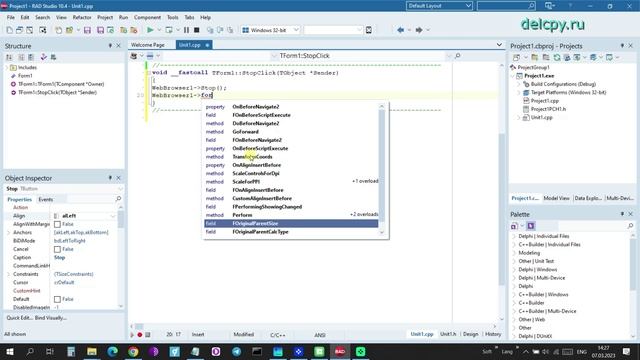This screenshot has height=360, width=640.
Task: Switch to Design bottom tab
Action: (x=470, y=334)
